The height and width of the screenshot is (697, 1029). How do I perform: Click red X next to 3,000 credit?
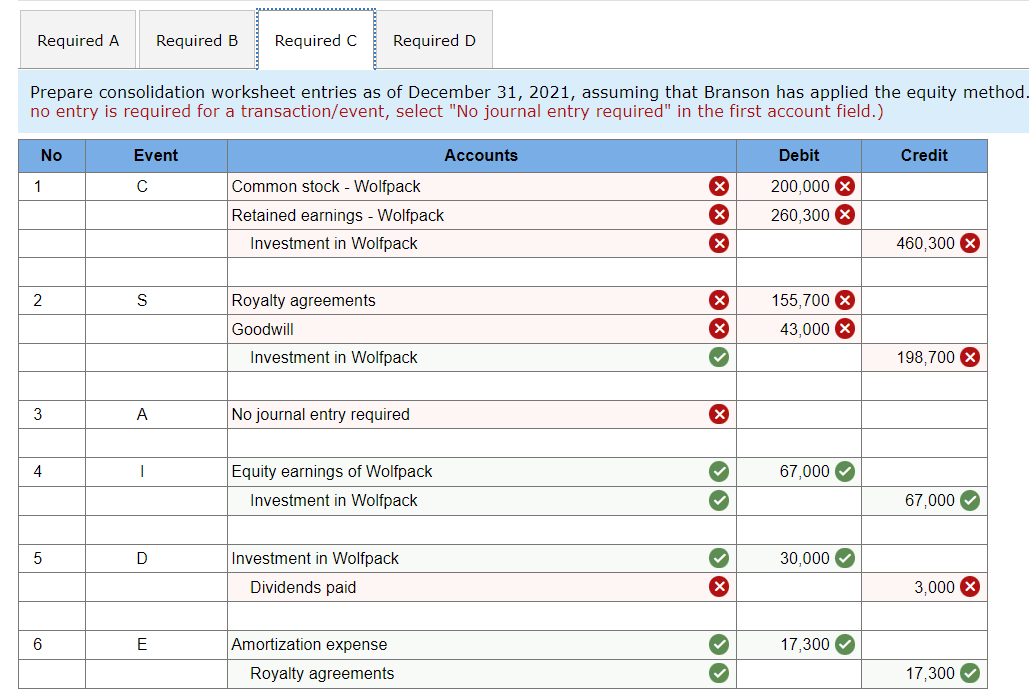970,587
